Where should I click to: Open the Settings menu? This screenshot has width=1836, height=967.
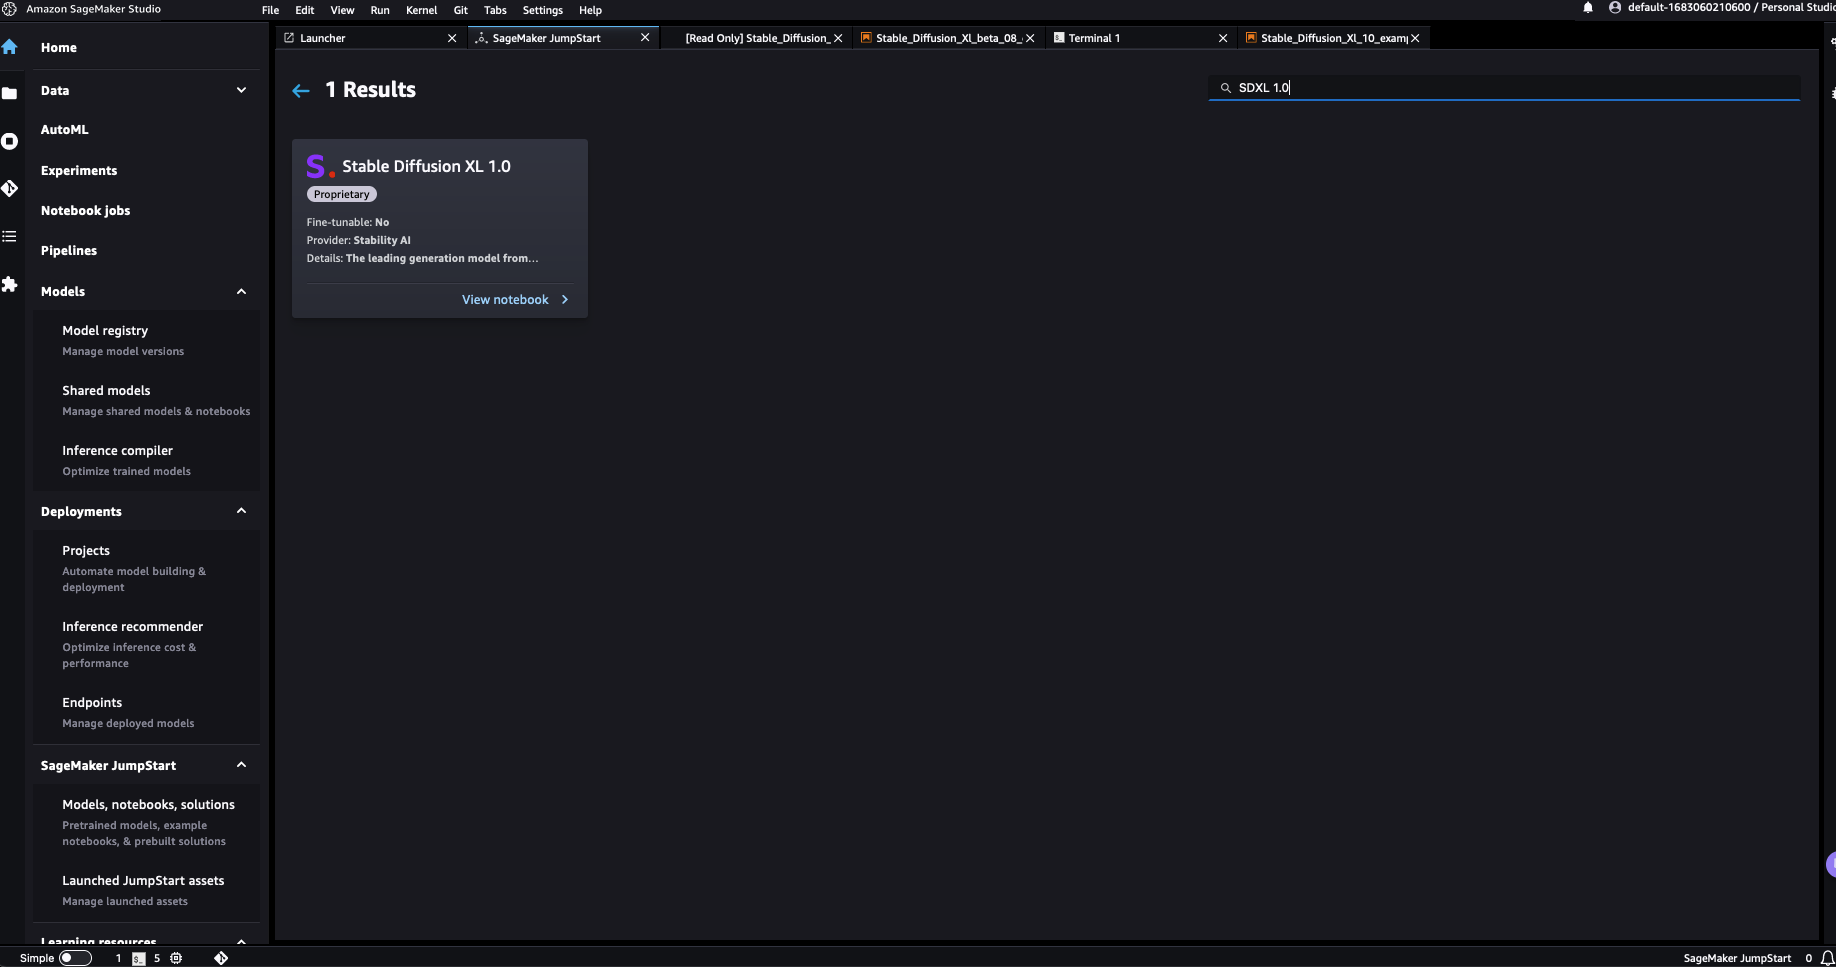pyautogui.click(x=543, y=10)
